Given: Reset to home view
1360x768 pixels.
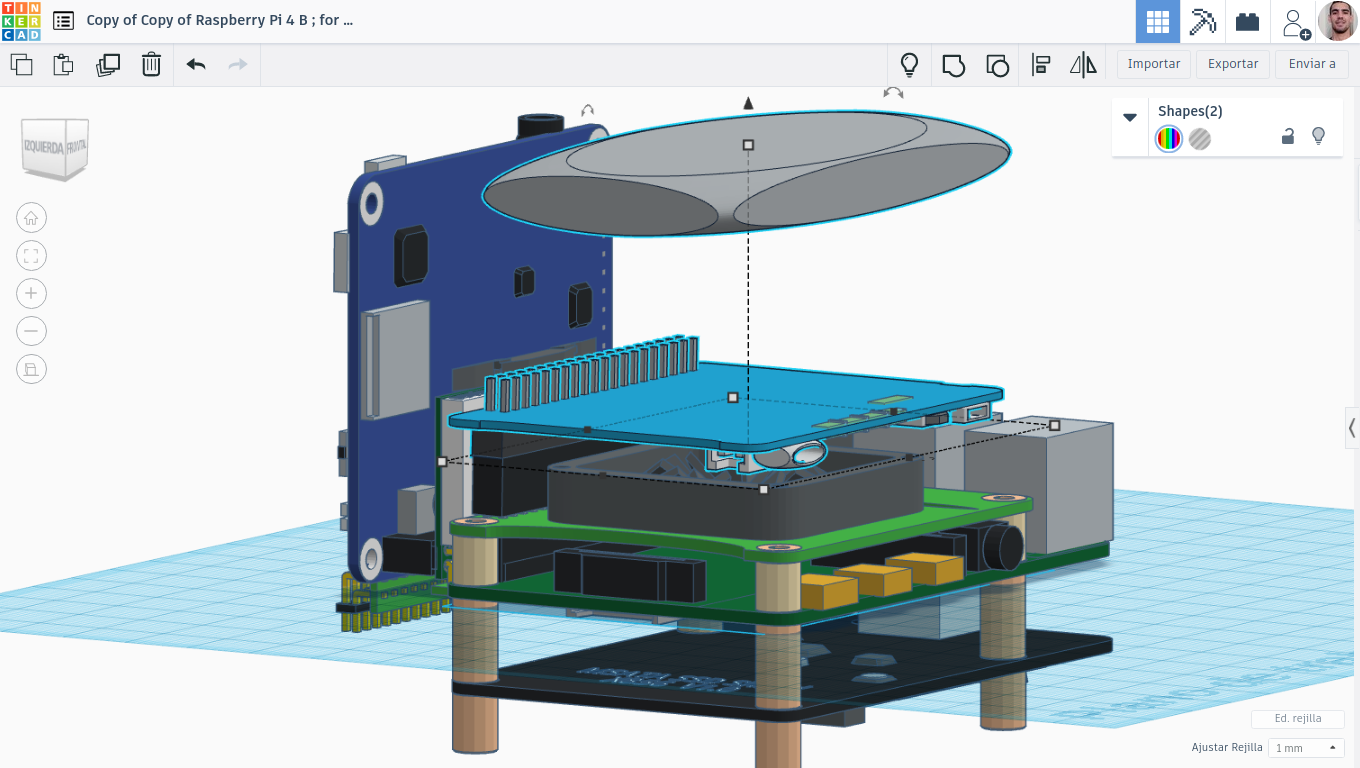Looking at the screenshot, I should pyautogui.click(x=31, y=218).
